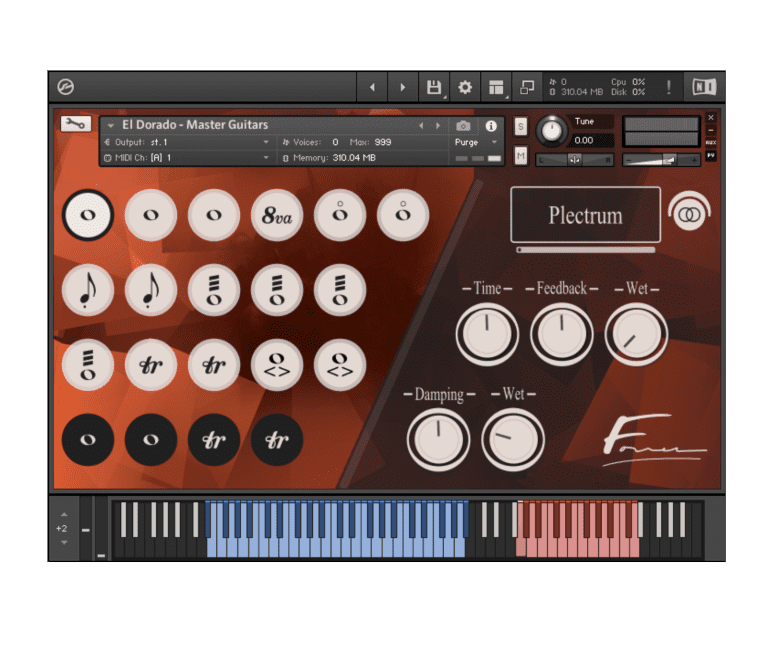Adjust the reverb Wet knob
Screen dimensions: 768x645
point(513,439)
